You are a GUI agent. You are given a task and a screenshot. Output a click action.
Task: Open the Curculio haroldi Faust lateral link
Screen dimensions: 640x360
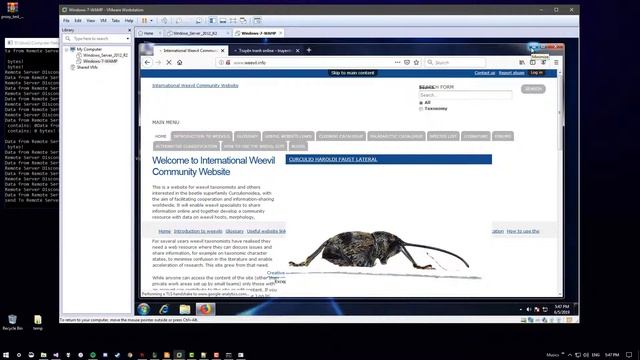[333, 159]
